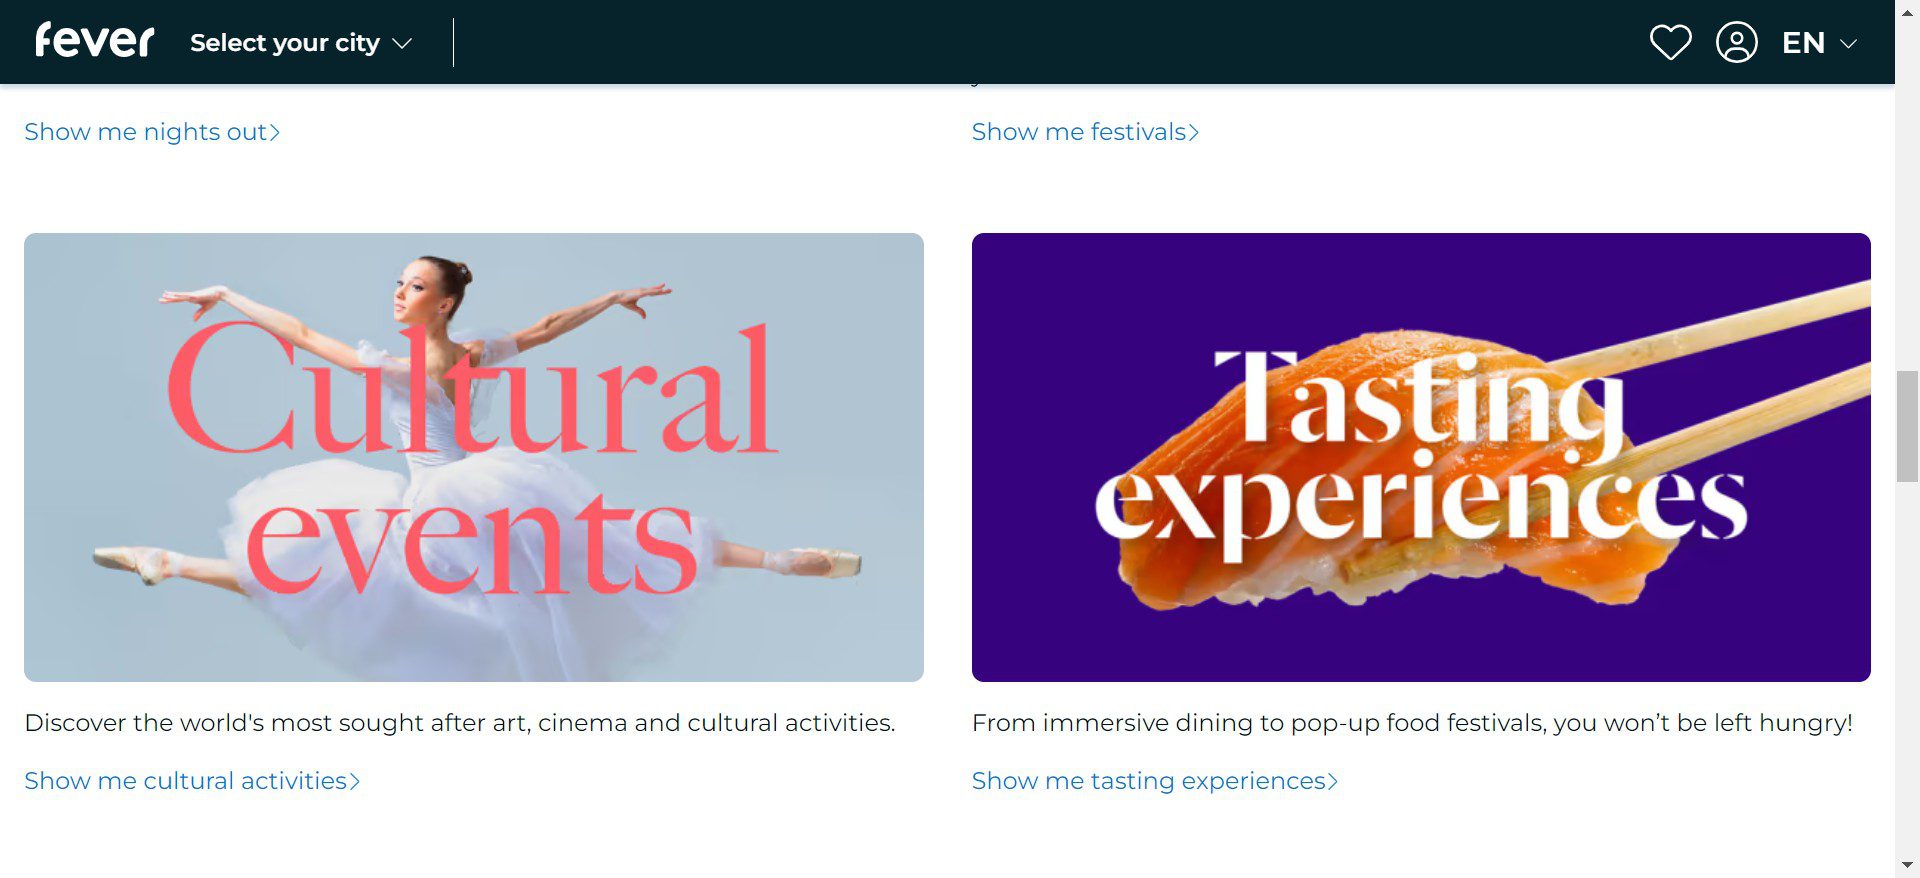
Task: Open the EN language dropdown
Action: point(1820,43)
